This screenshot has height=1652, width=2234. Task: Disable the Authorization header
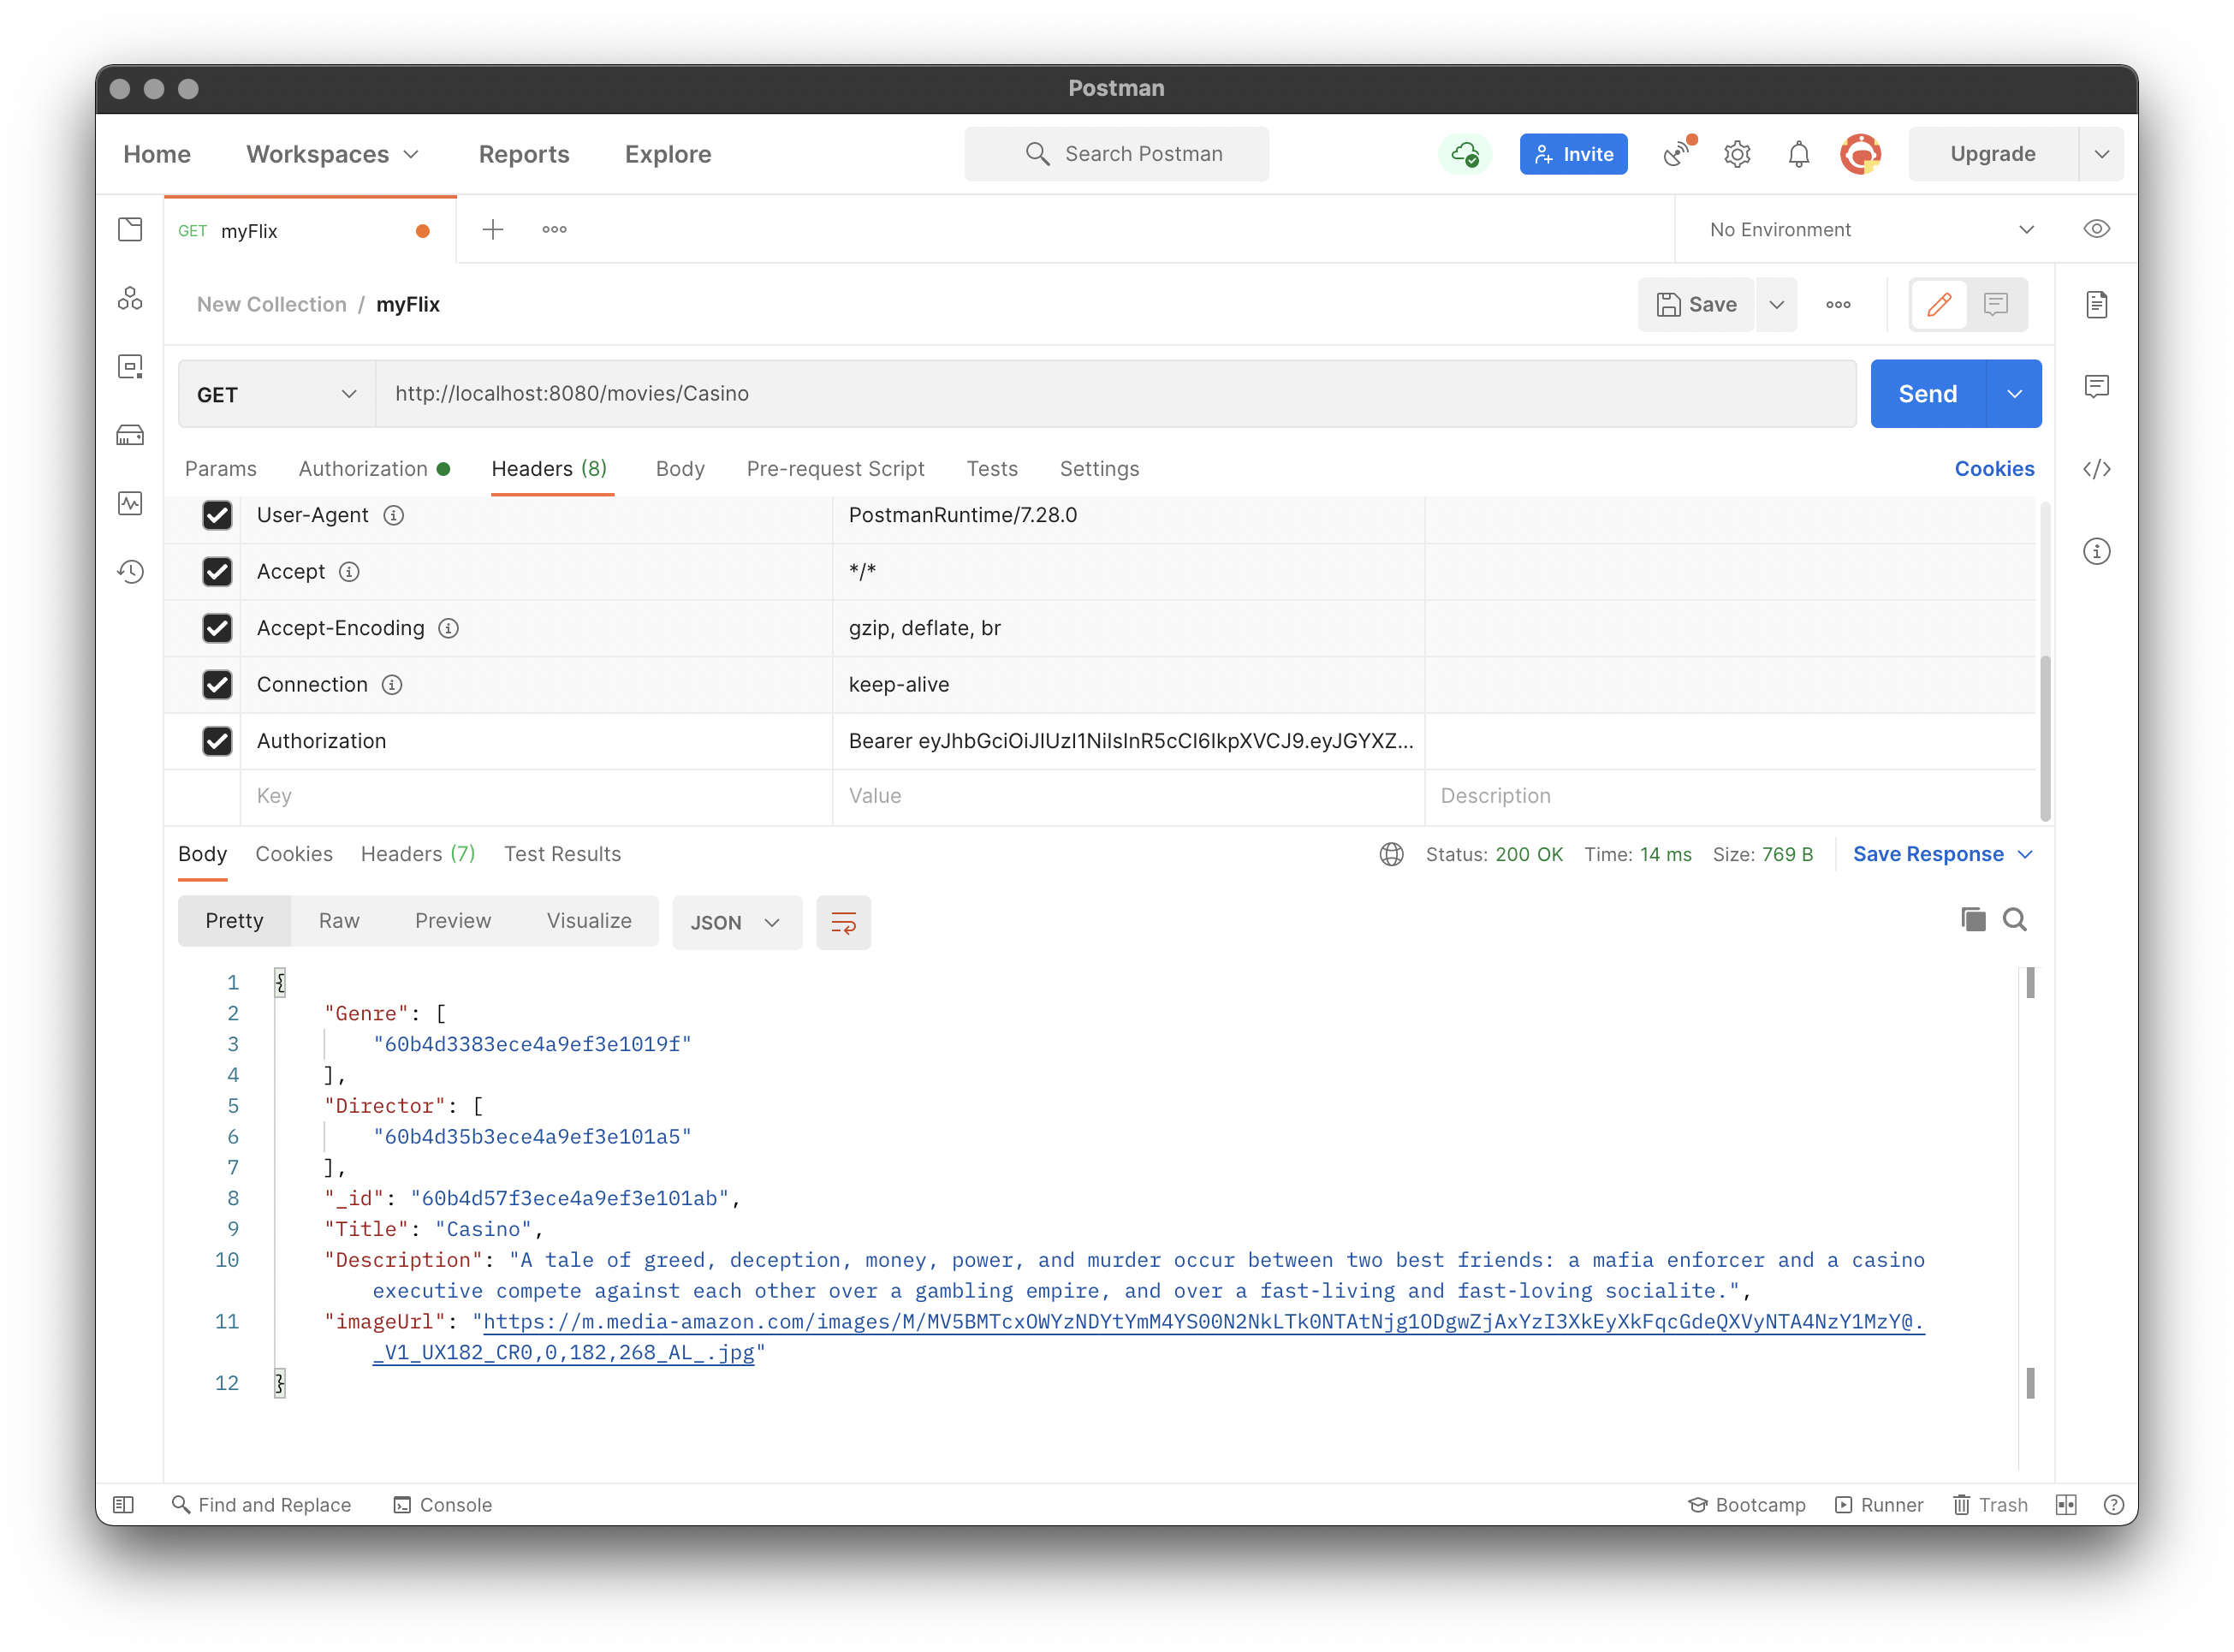pos(218,741)
